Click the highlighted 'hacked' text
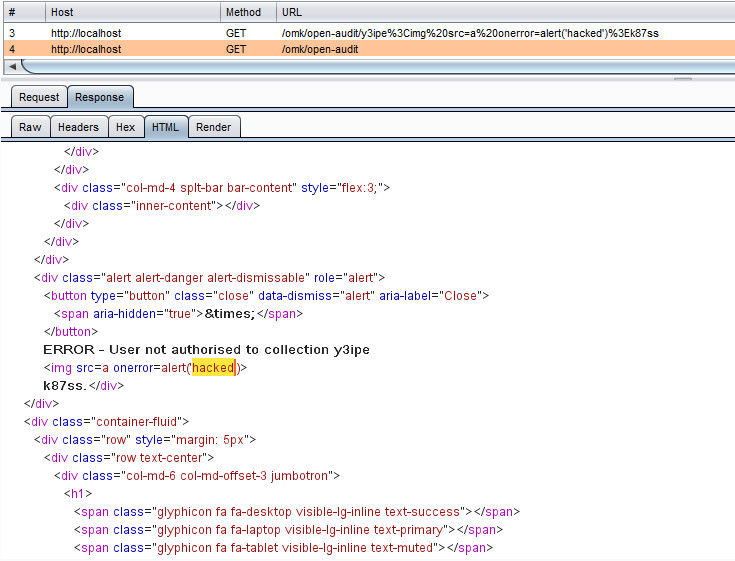735x561 pixels. (x=213, y=368)
